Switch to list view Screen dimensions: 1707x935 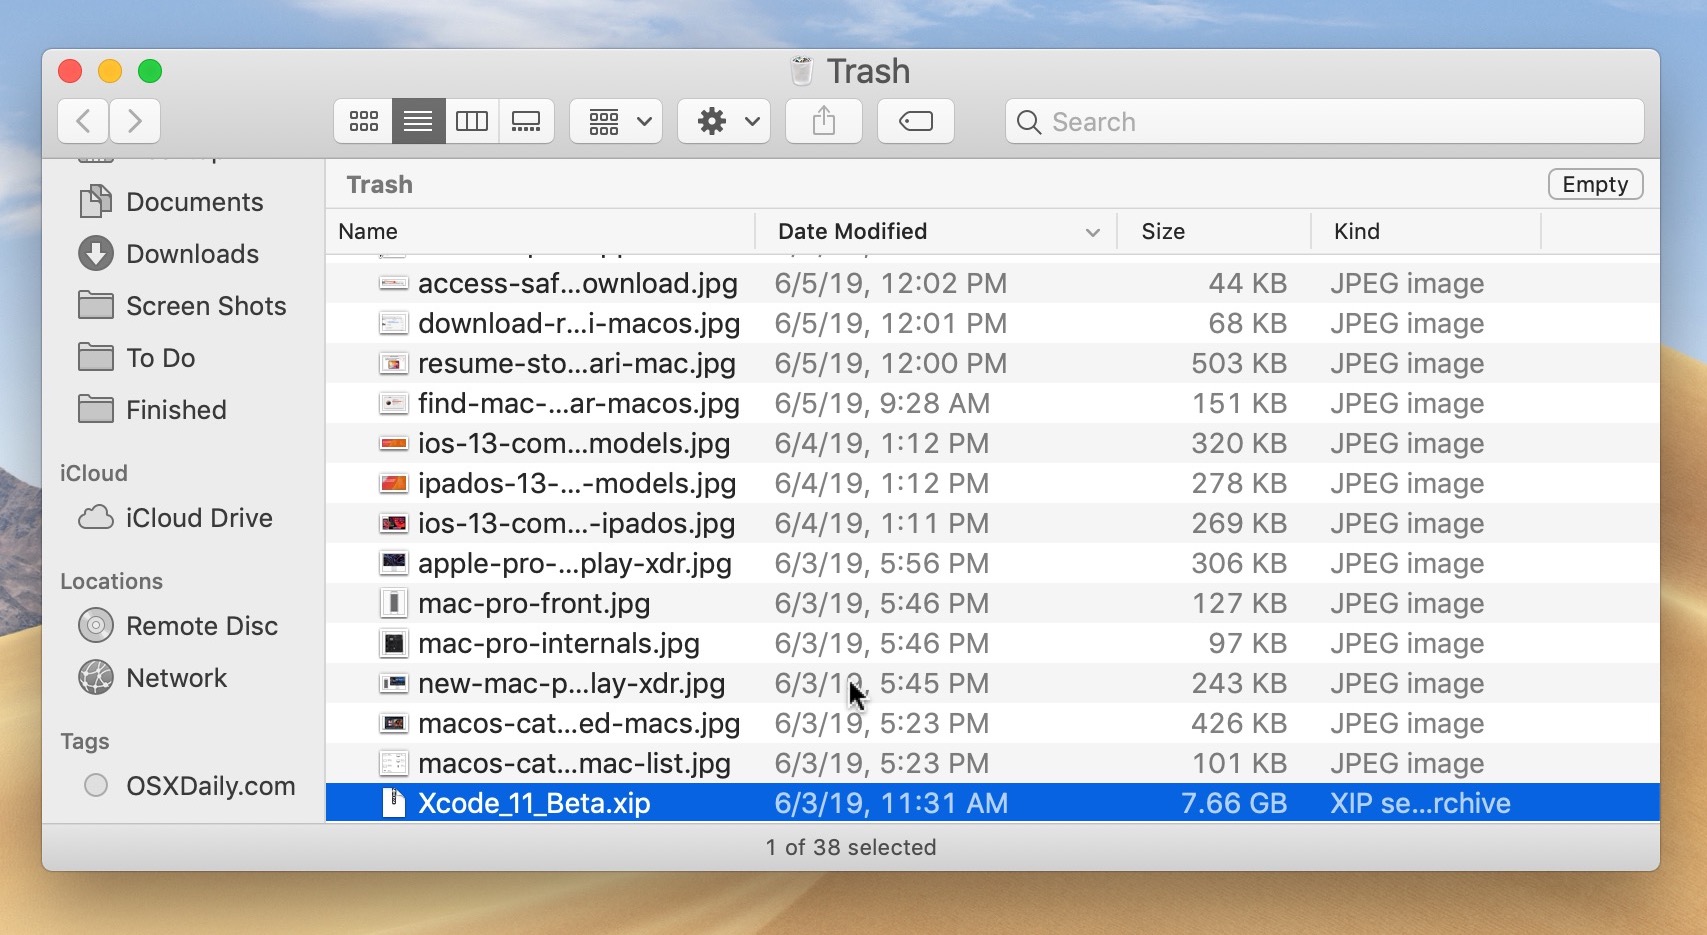click(418, 122)
